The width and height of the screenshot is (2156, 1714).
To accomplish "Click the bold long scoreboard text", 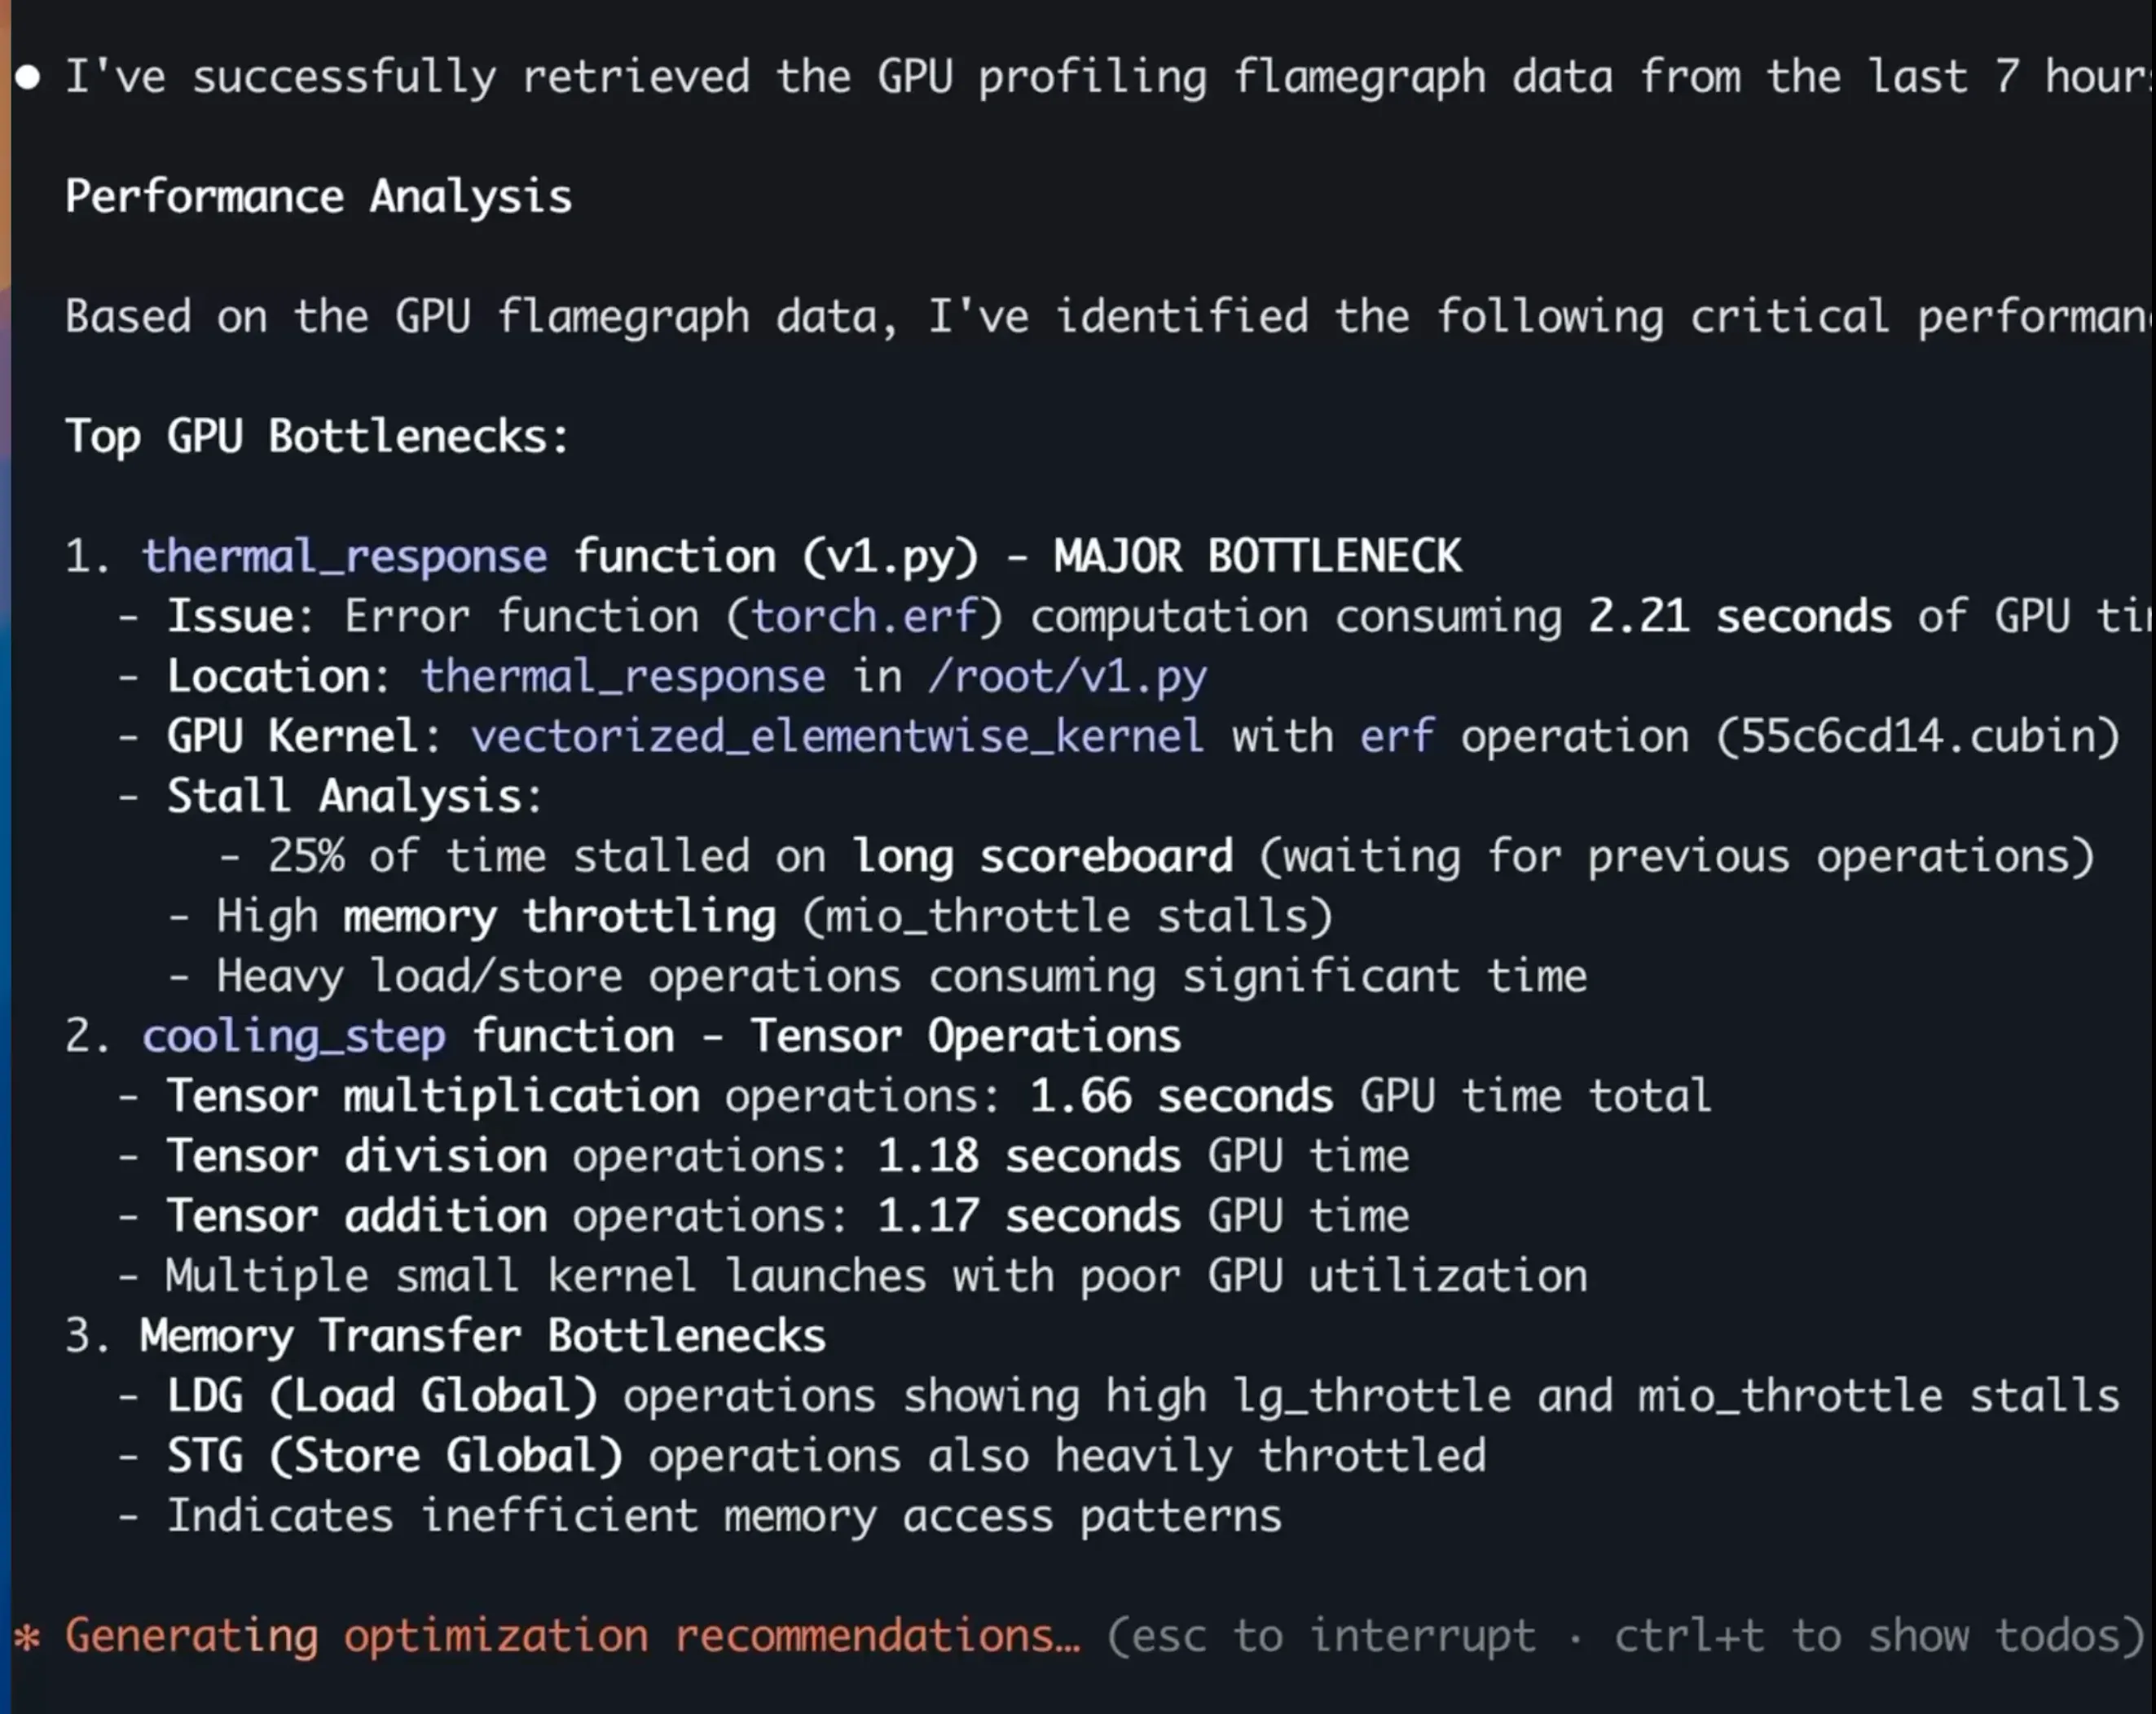I will click(x=1042, y=856).
